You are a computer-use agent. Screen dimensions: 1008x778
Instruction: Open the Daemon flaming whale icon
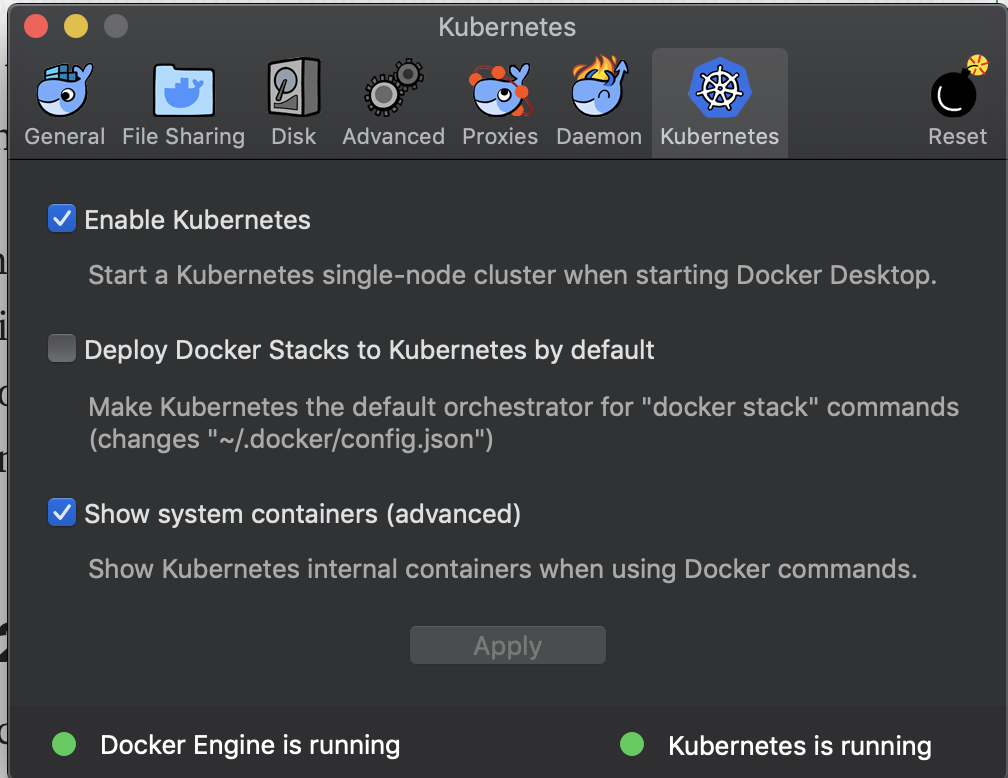tap(599, 90)
